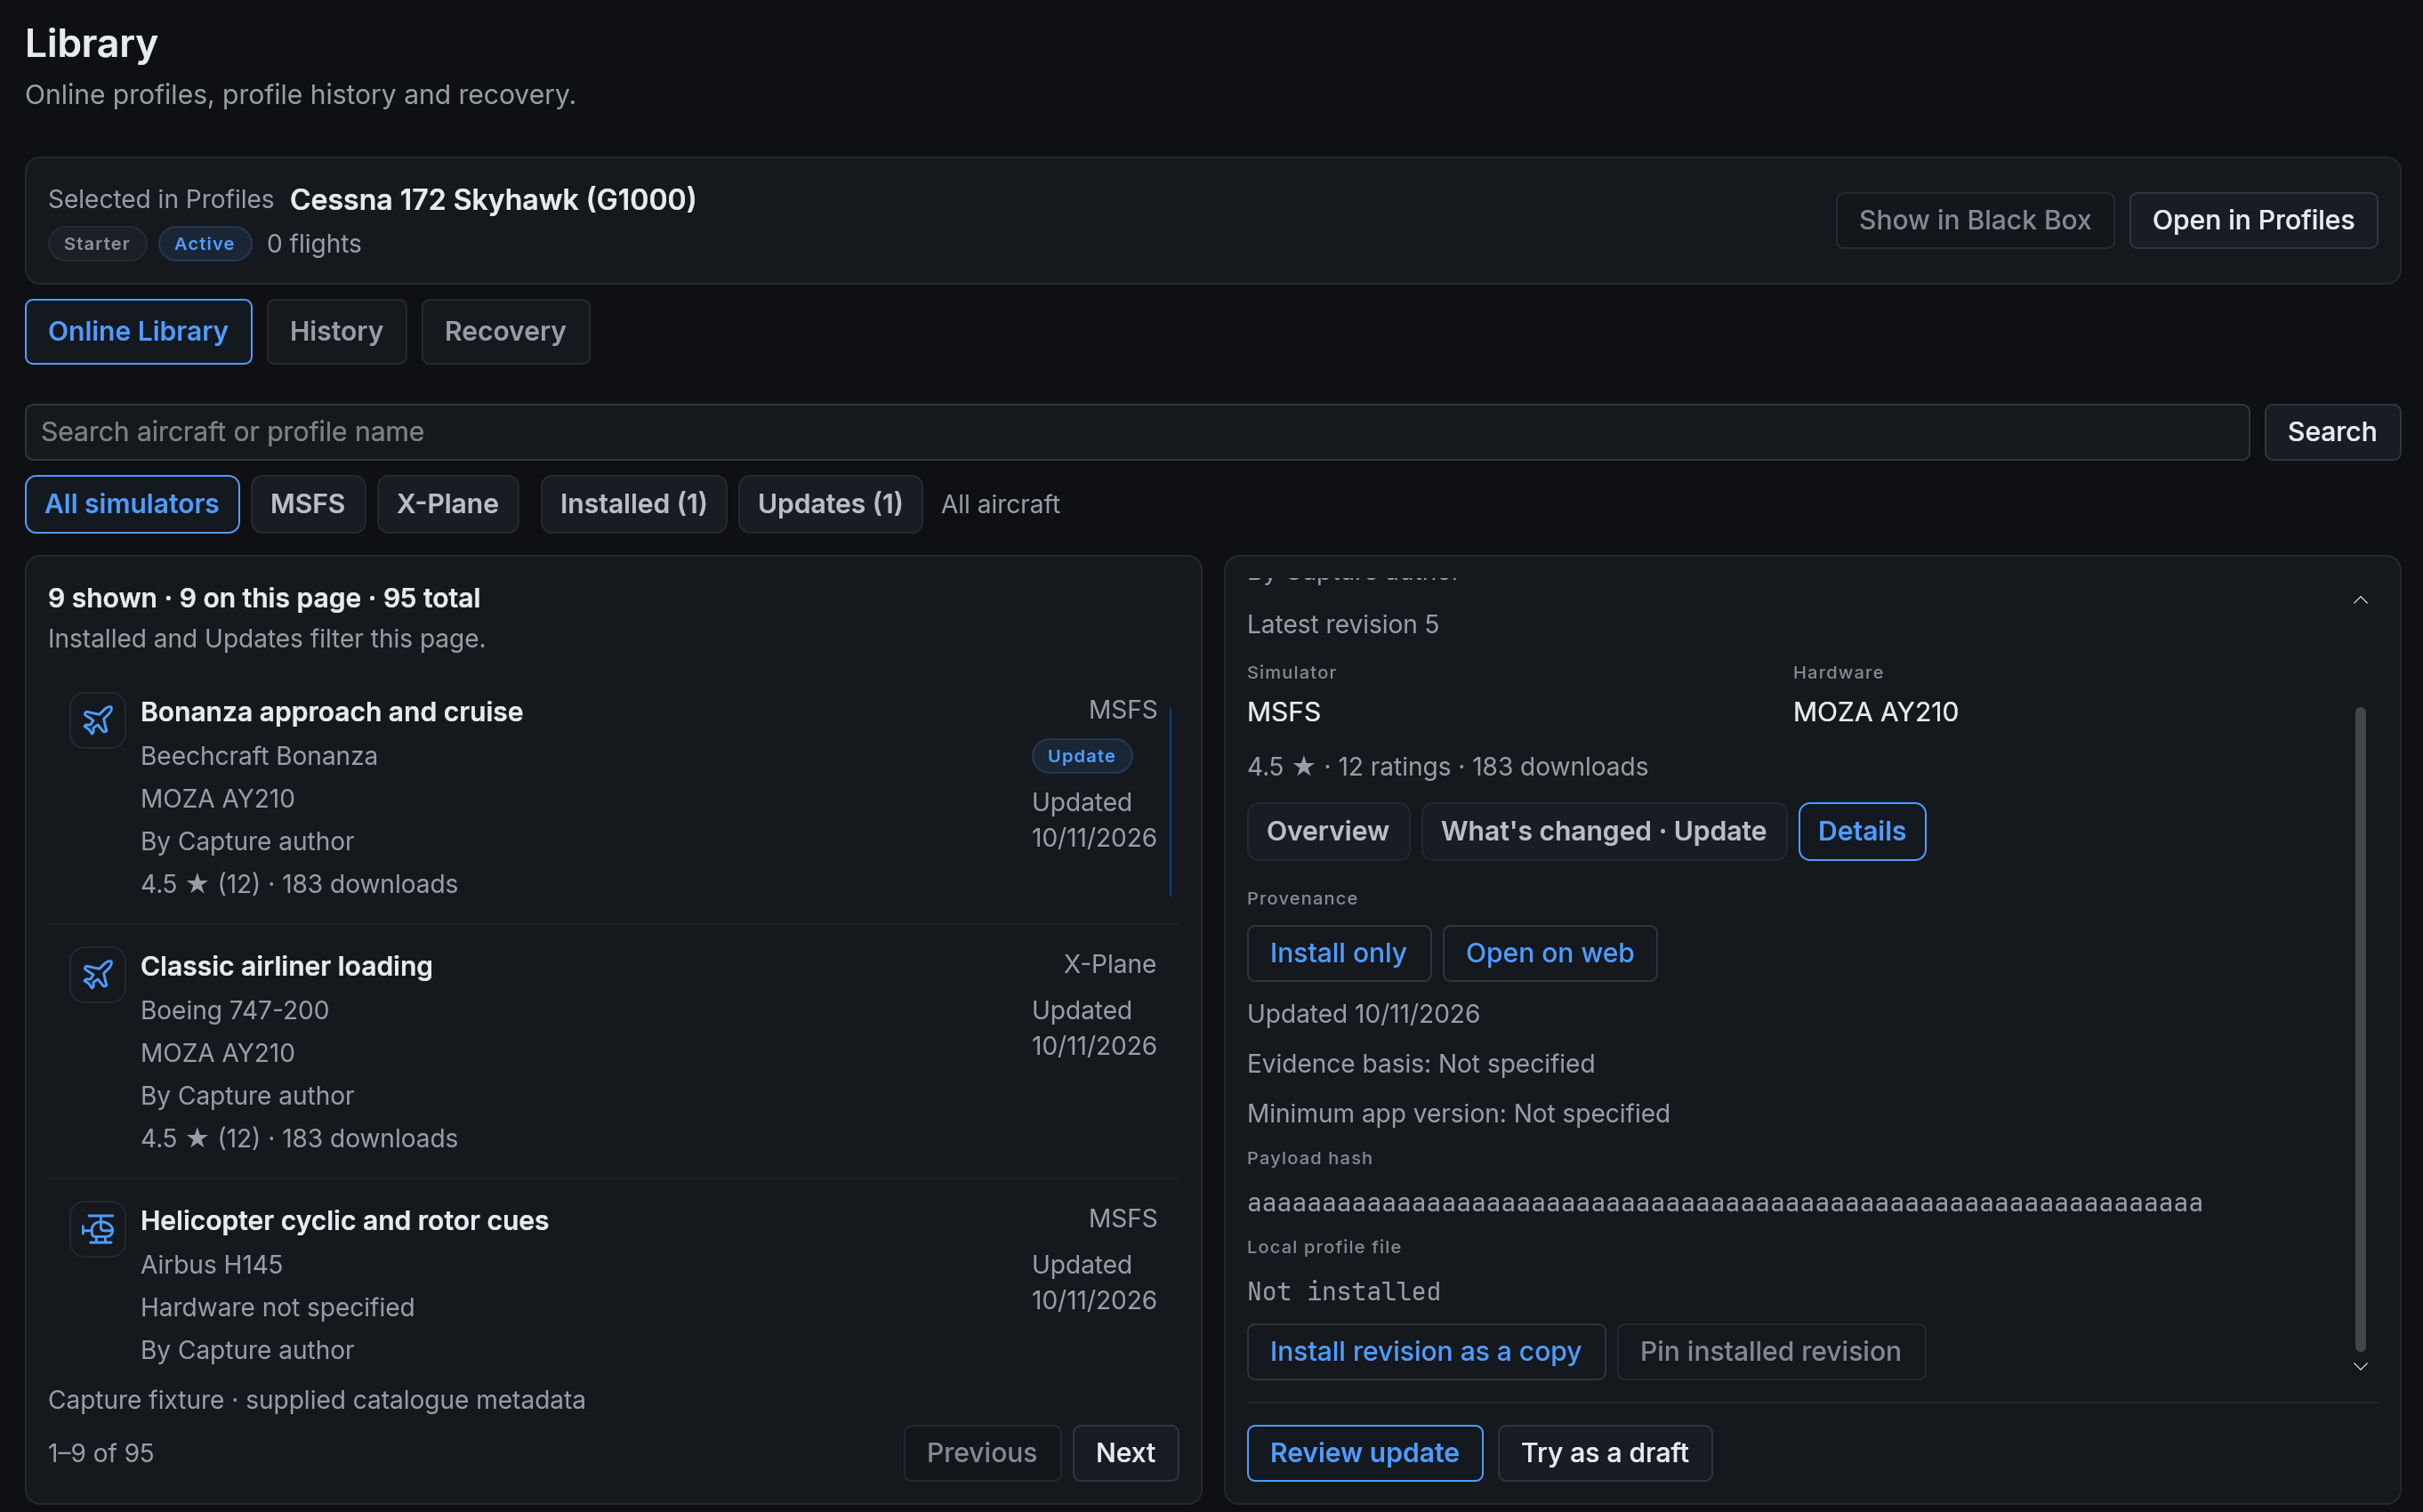Viewport: 2423px width, 1512px height.
Task: Click the scroll-up chevron in details panel
Action: (x=2360, y=600)
